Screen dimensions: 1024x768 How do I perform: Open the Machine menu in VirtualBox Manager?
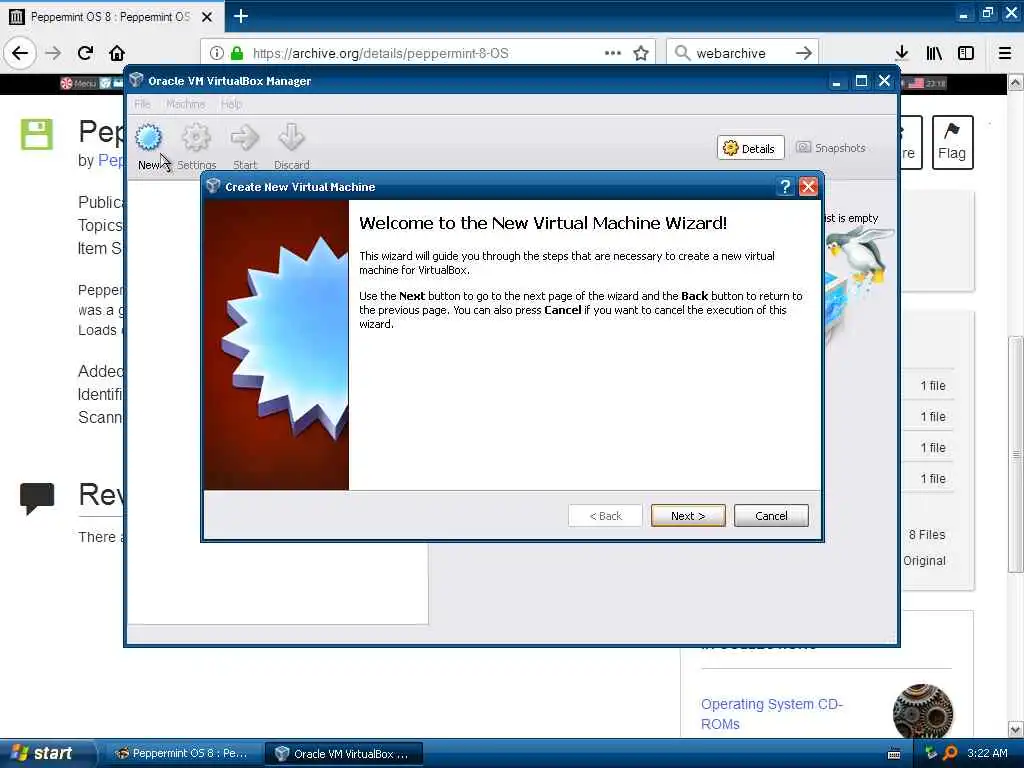pyautogui.click(x=185, y=104)
